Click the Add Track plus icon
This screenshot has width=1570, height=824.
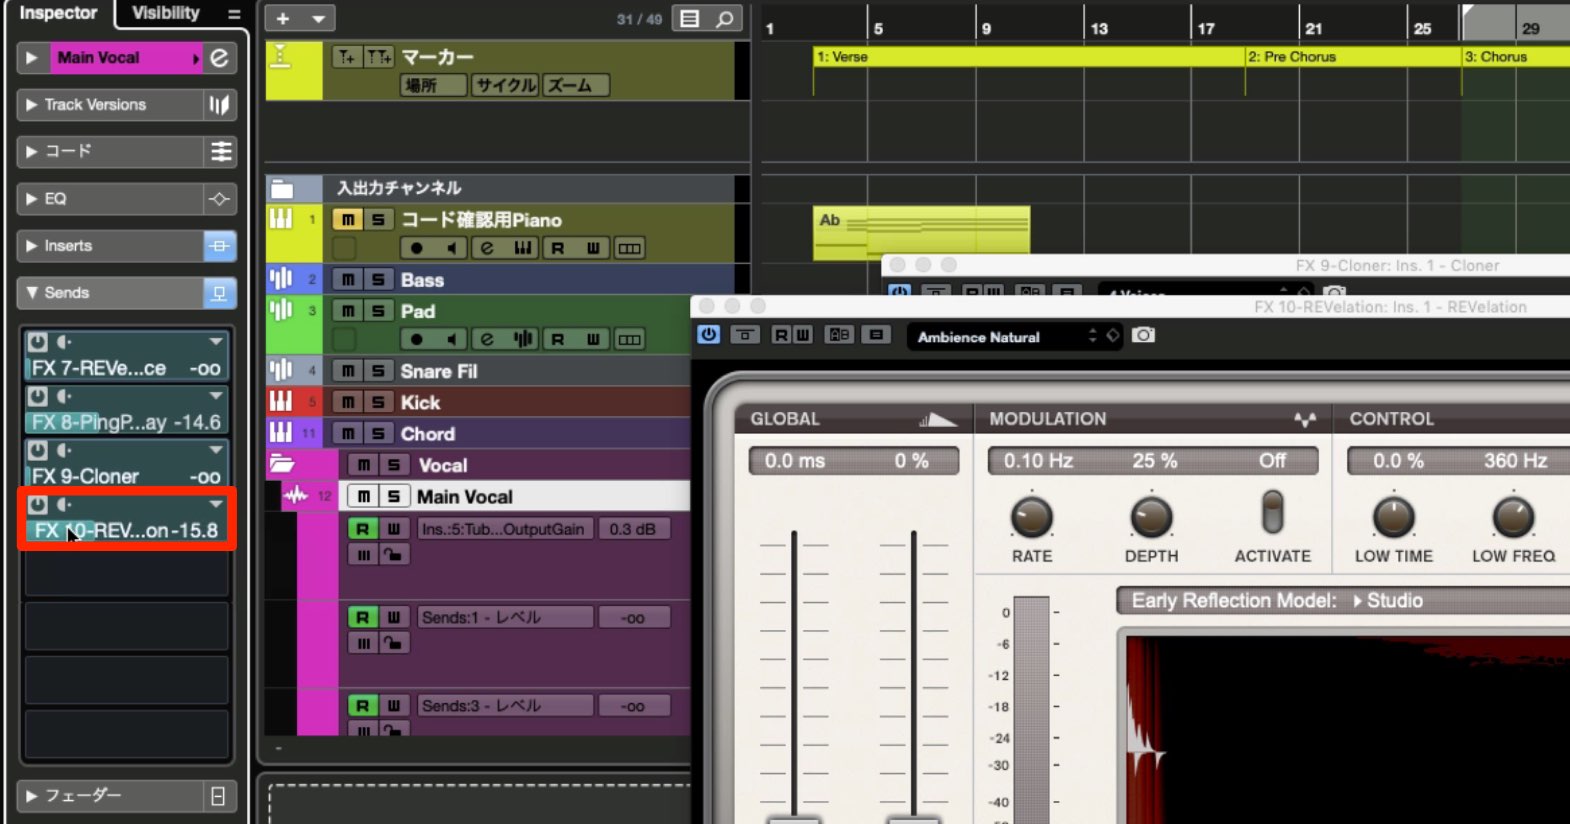pyautogui.click(x=283, y=18)
